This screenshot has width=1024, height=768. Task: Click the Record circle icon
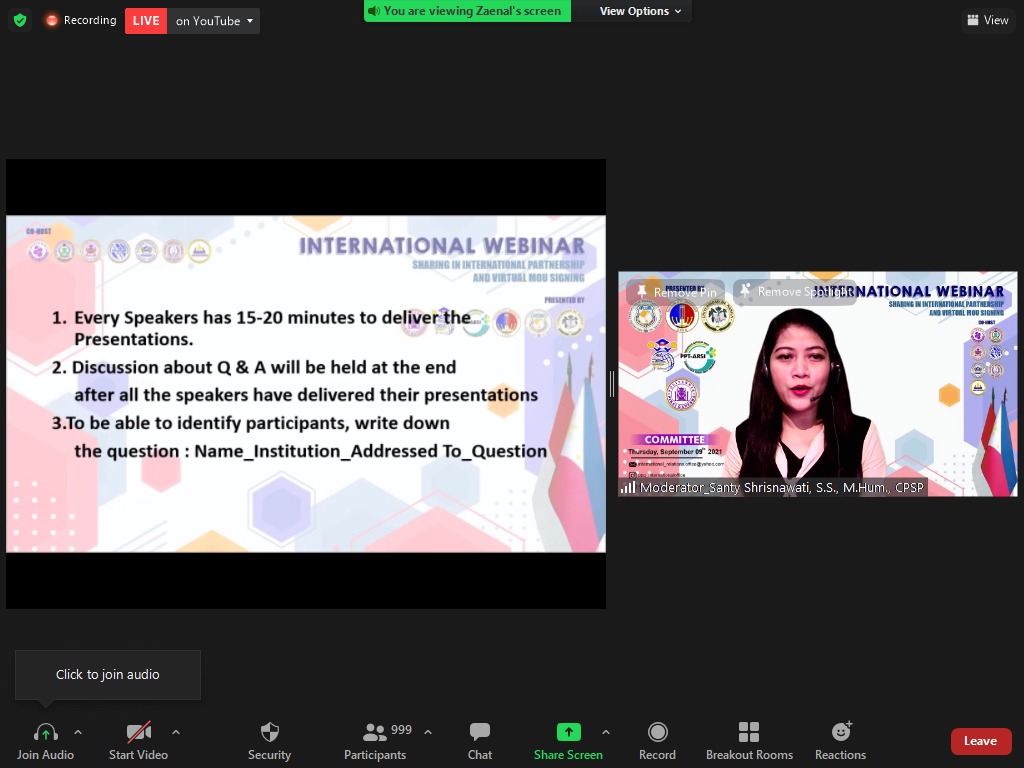[x=658, y=732]
